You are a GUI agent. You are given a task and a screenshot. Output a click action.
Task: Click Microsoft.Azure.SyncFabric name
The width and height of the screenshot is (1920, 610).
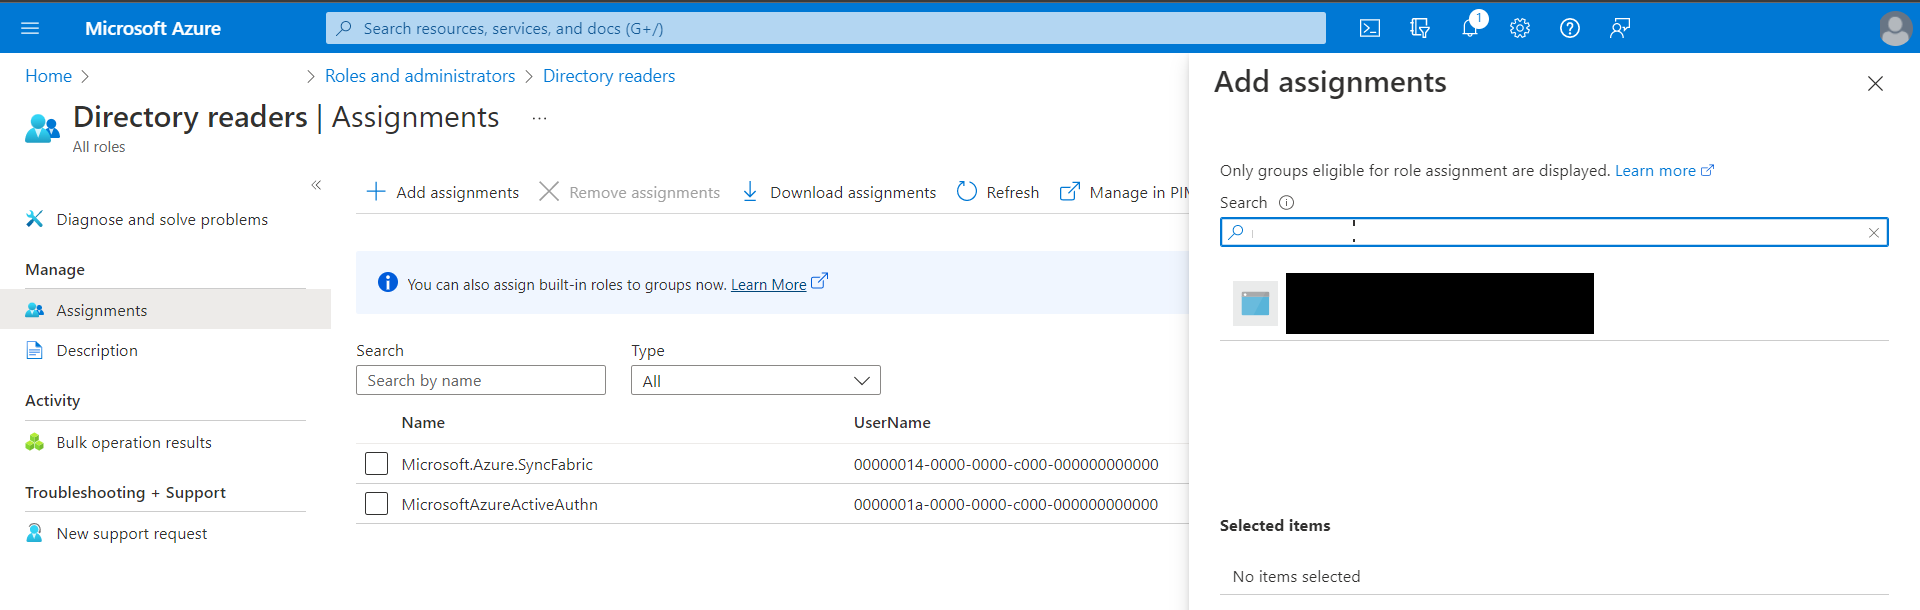point(497,464)
